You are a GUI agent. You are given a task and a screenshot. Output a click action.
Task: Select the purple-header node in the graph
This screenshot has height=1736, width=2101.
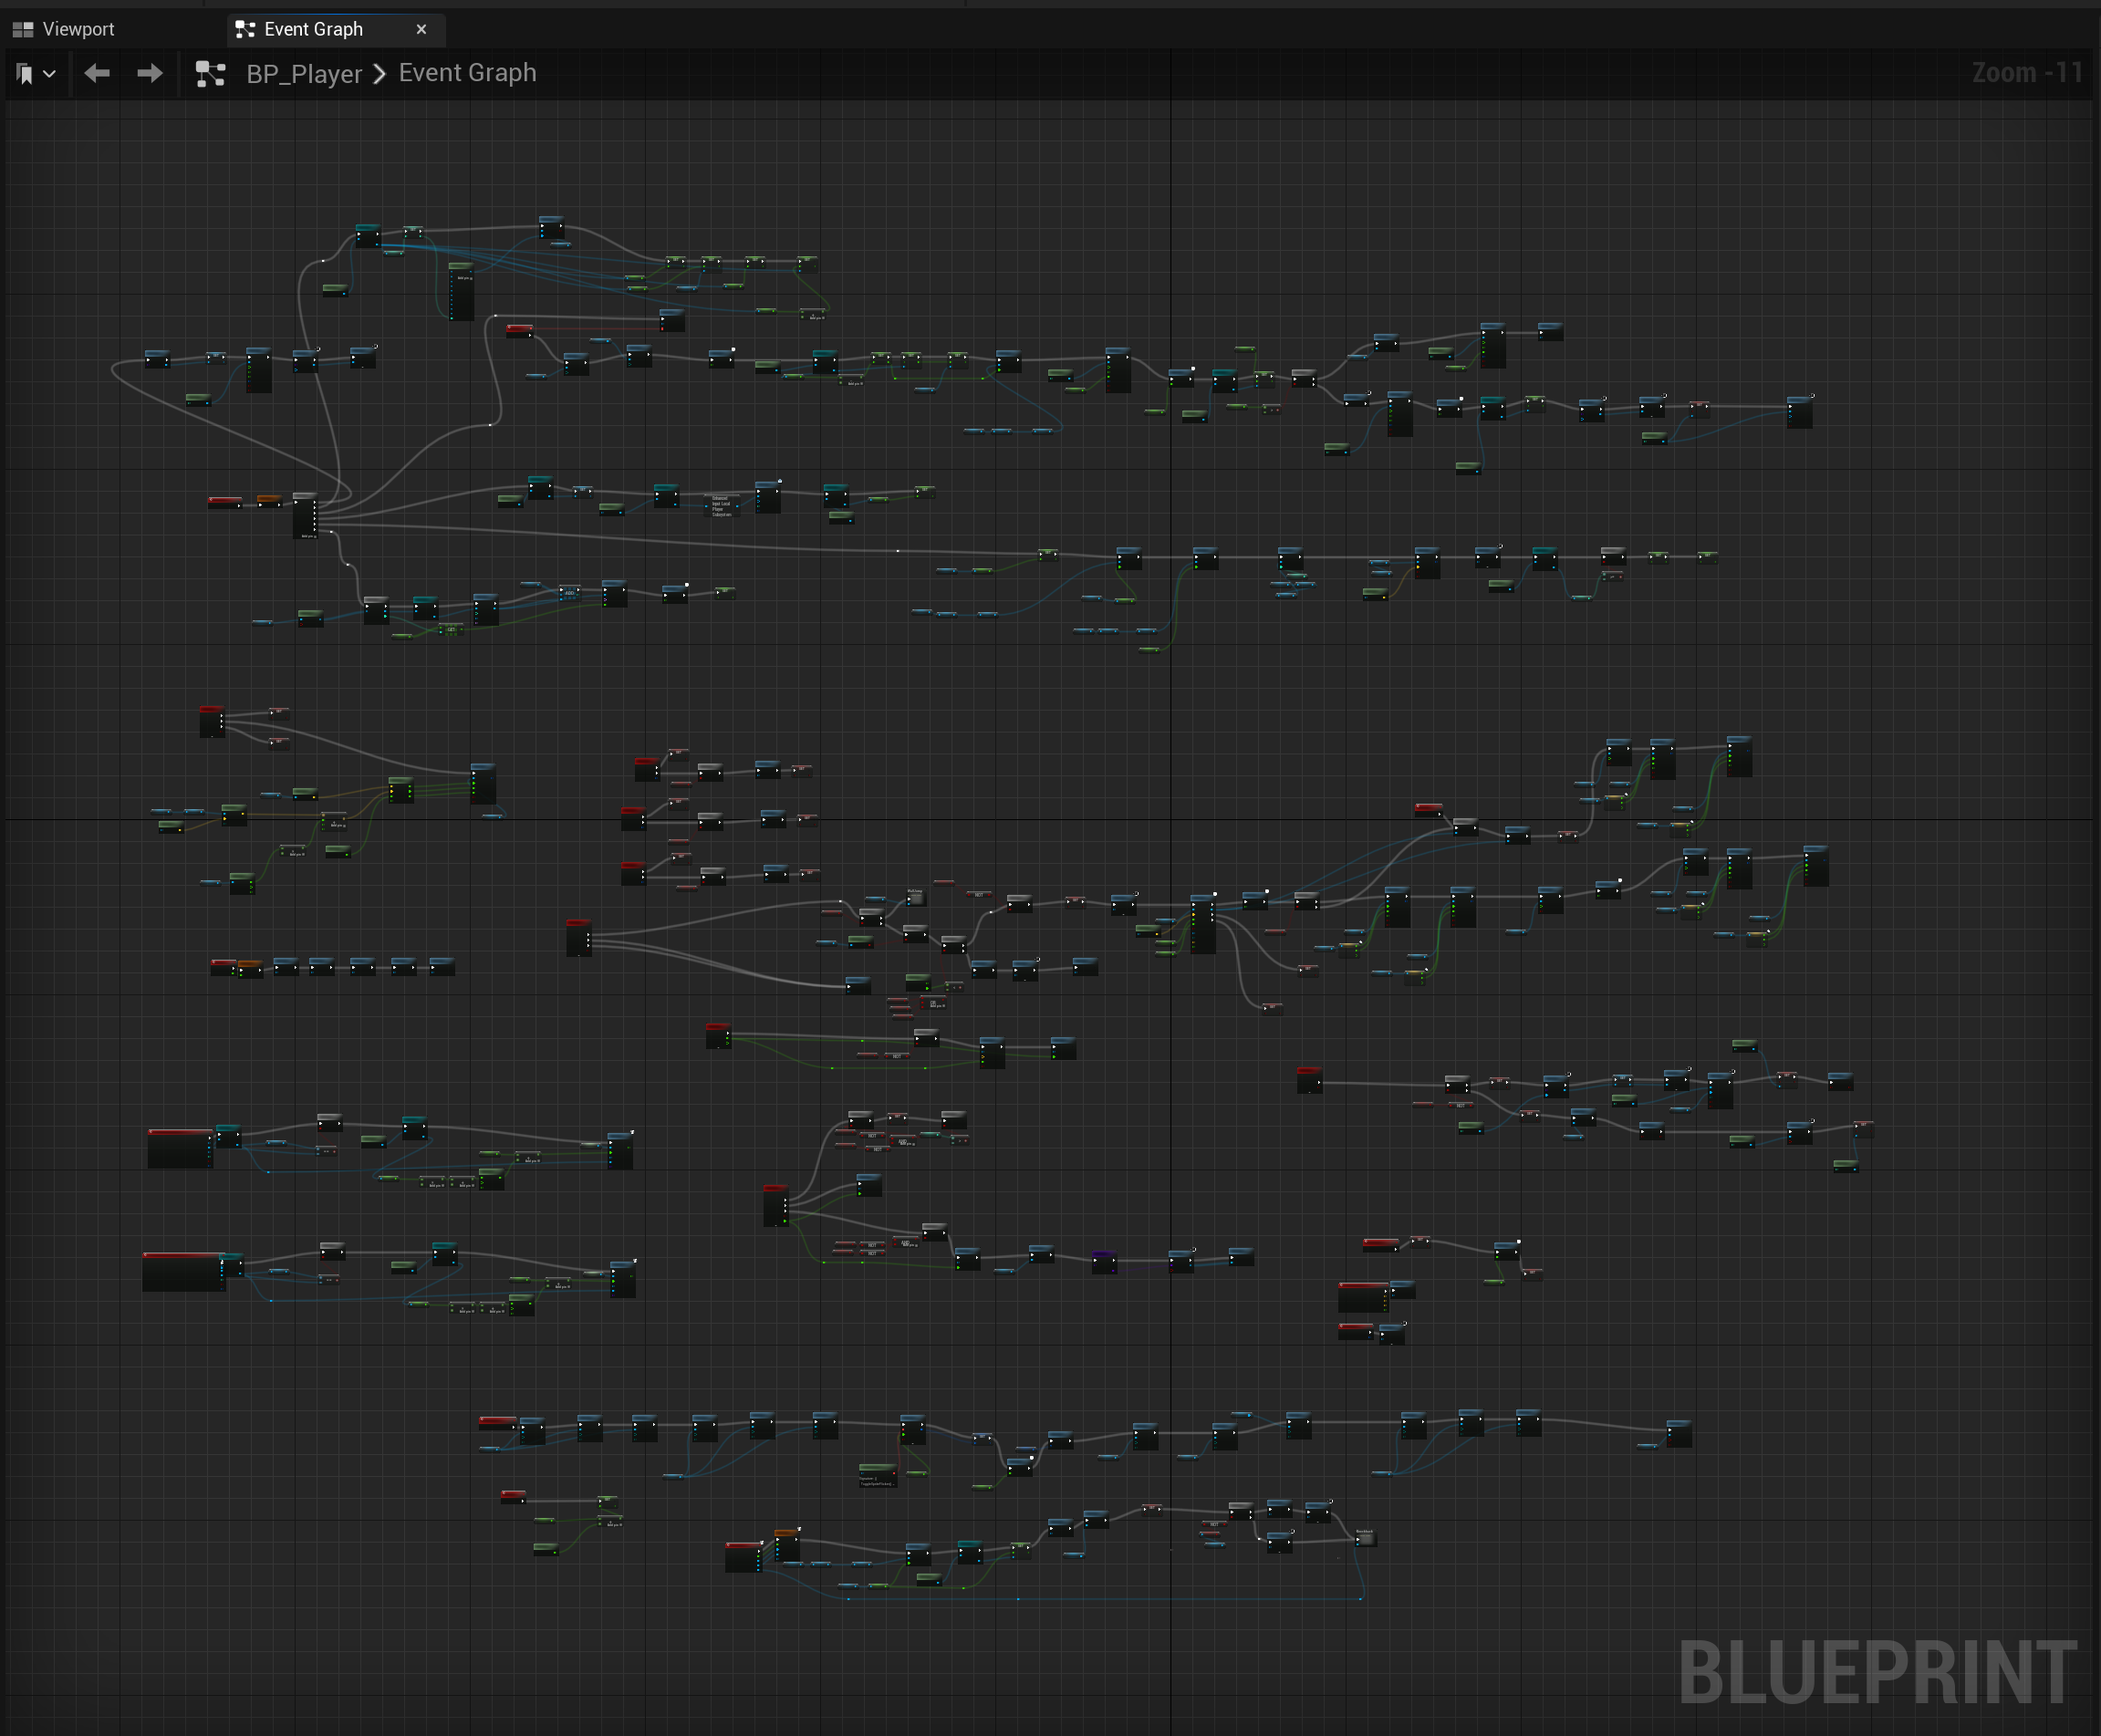(x=1104, y=1262)
